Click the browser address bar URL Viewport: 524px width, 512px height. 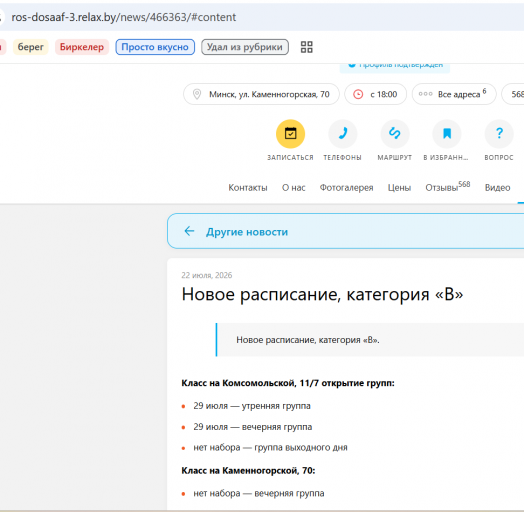[124, 17]
